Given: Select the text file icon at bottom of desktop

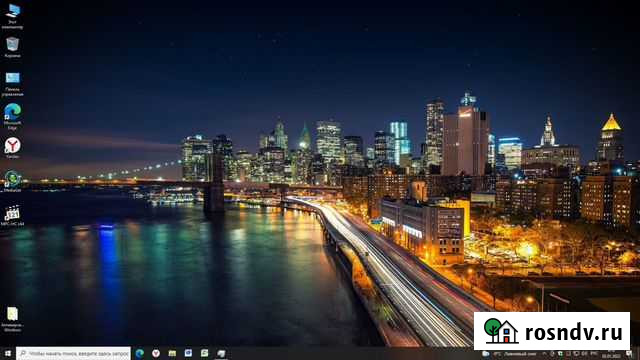Looking at the screenshot, I should point(12,319).
